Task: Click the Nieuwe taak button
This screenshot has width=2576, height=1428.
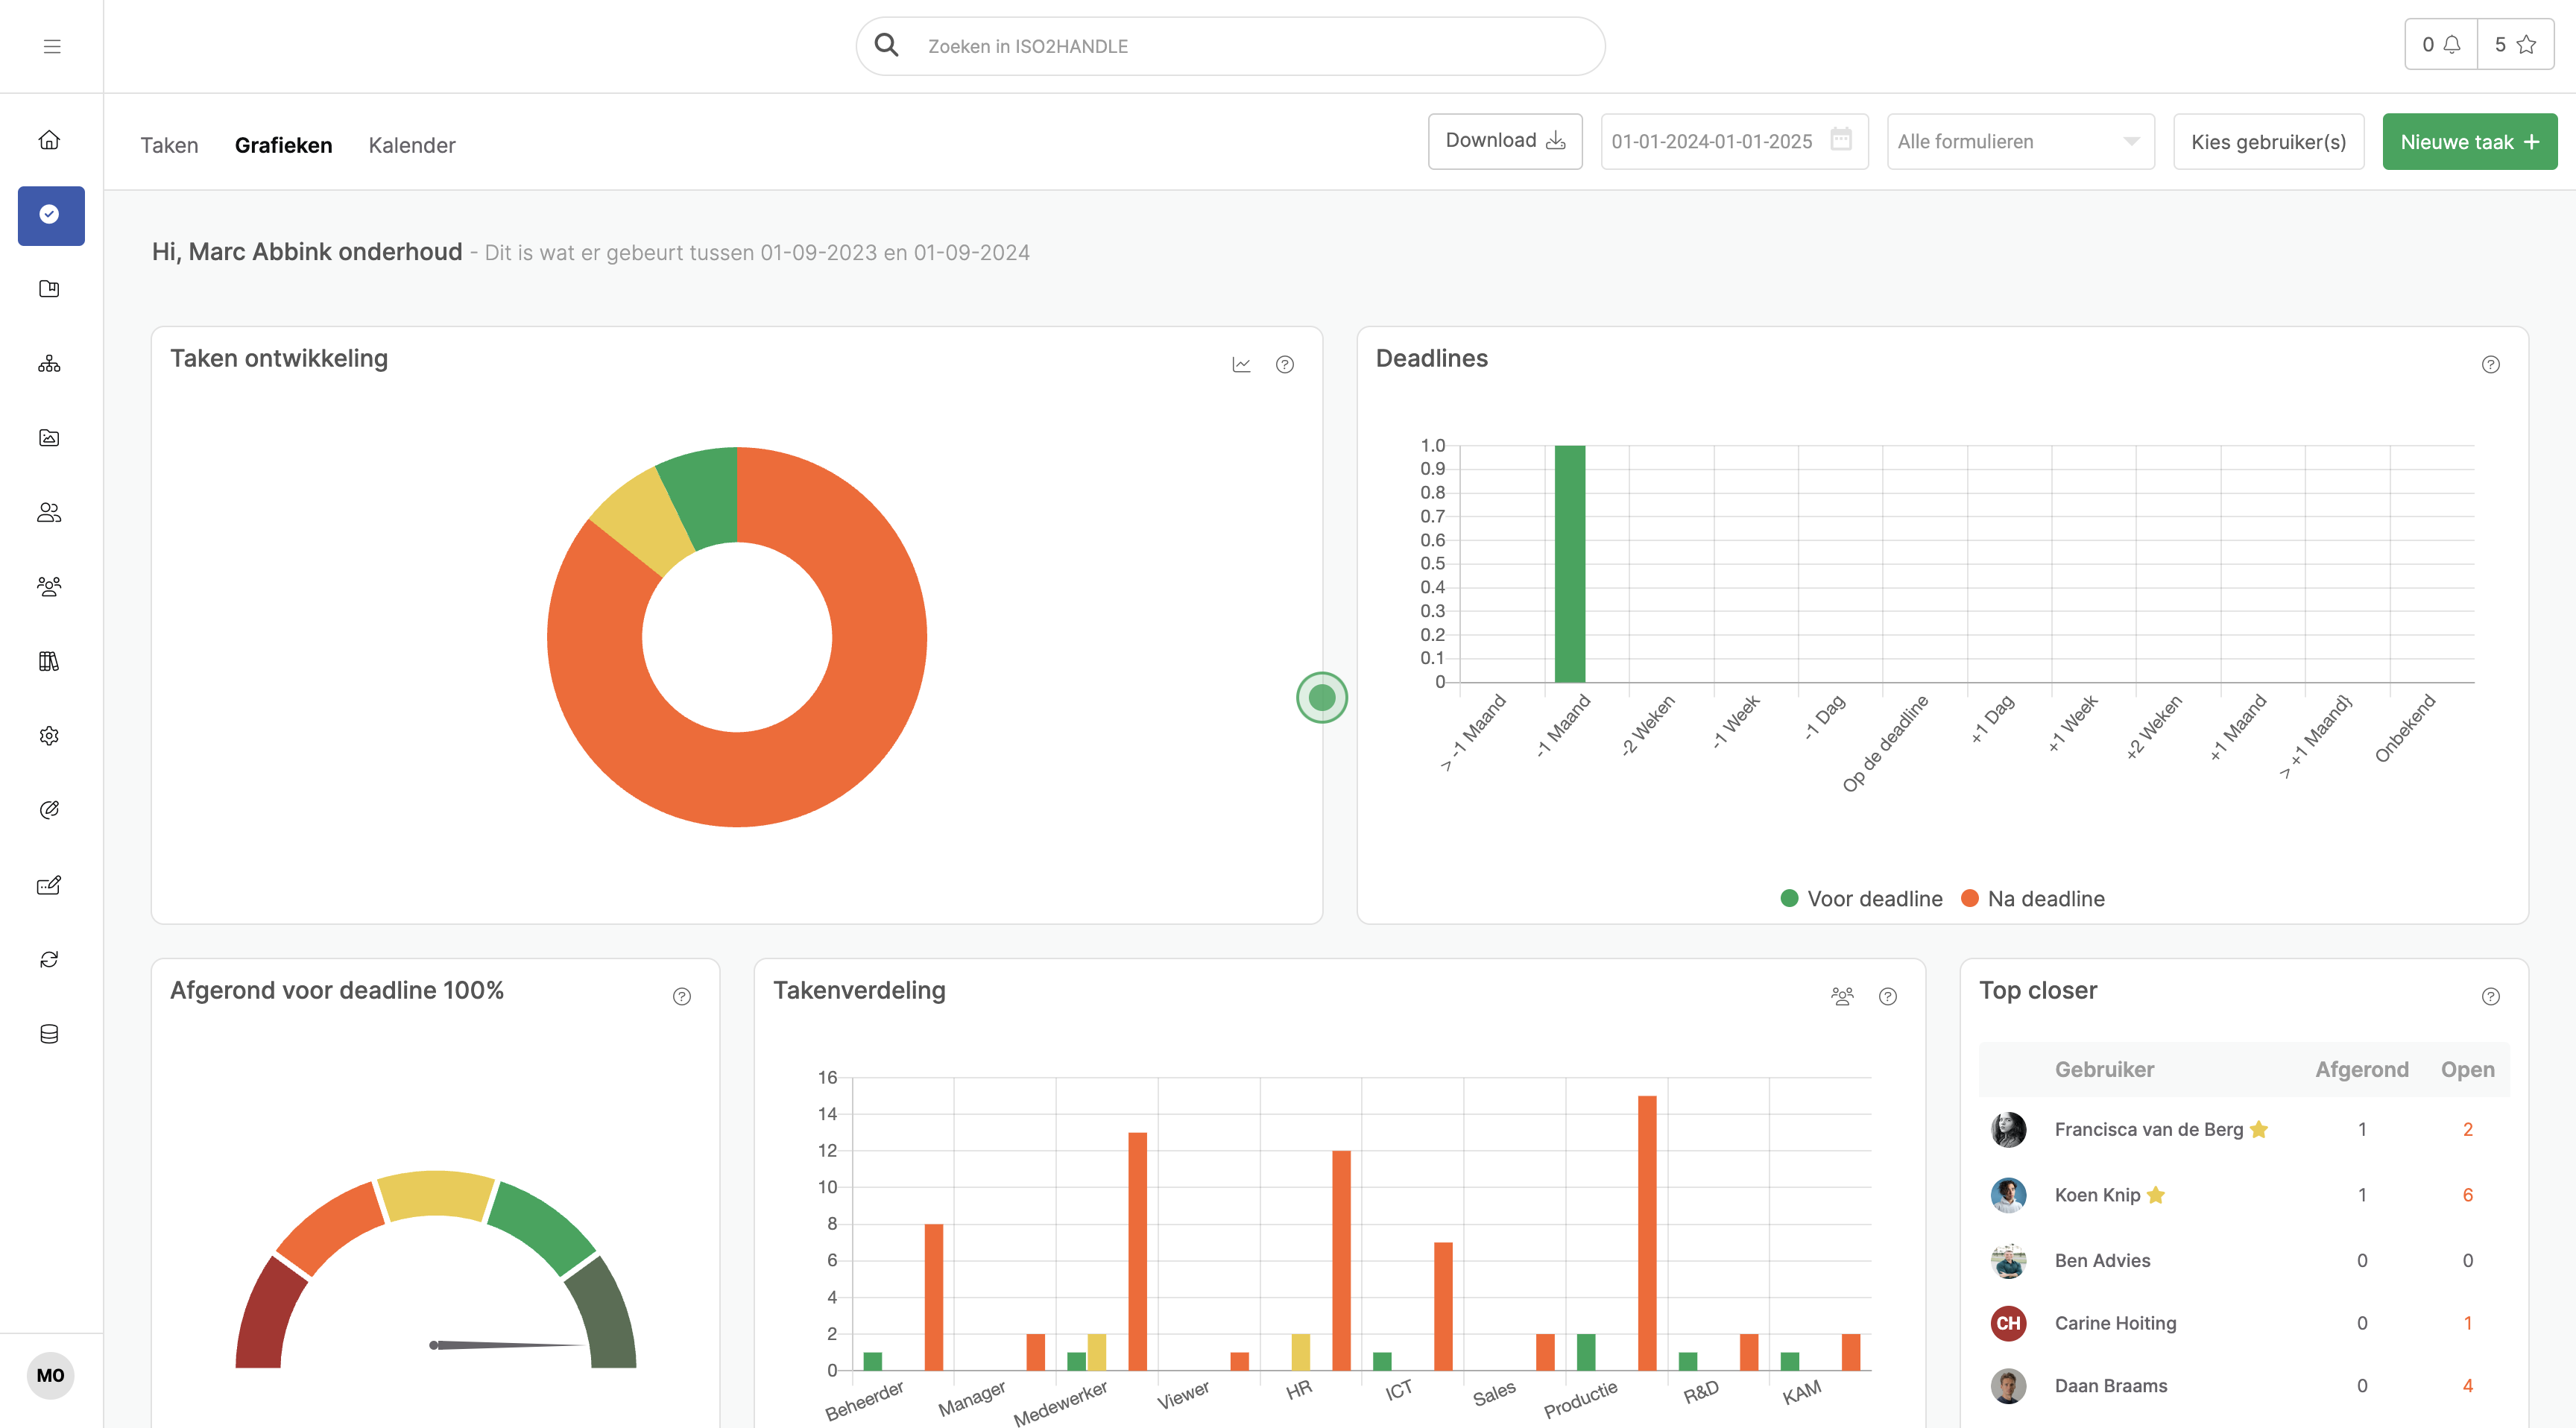Action: (2470, 142)
